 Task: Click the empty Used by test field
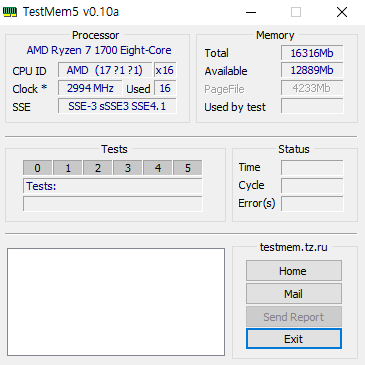pyautogui.click(x=312, y=106)
